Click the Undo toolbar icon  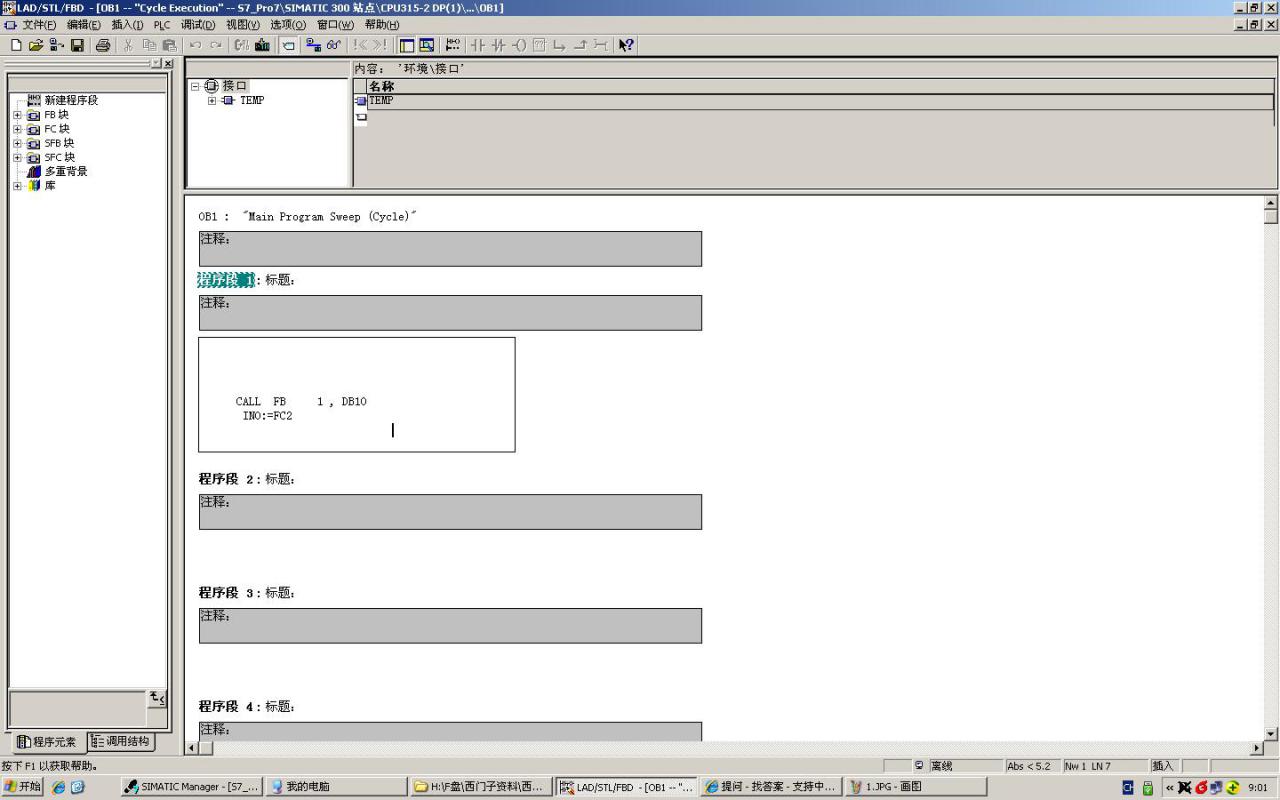pyautogui.click(x=195, y=45)
